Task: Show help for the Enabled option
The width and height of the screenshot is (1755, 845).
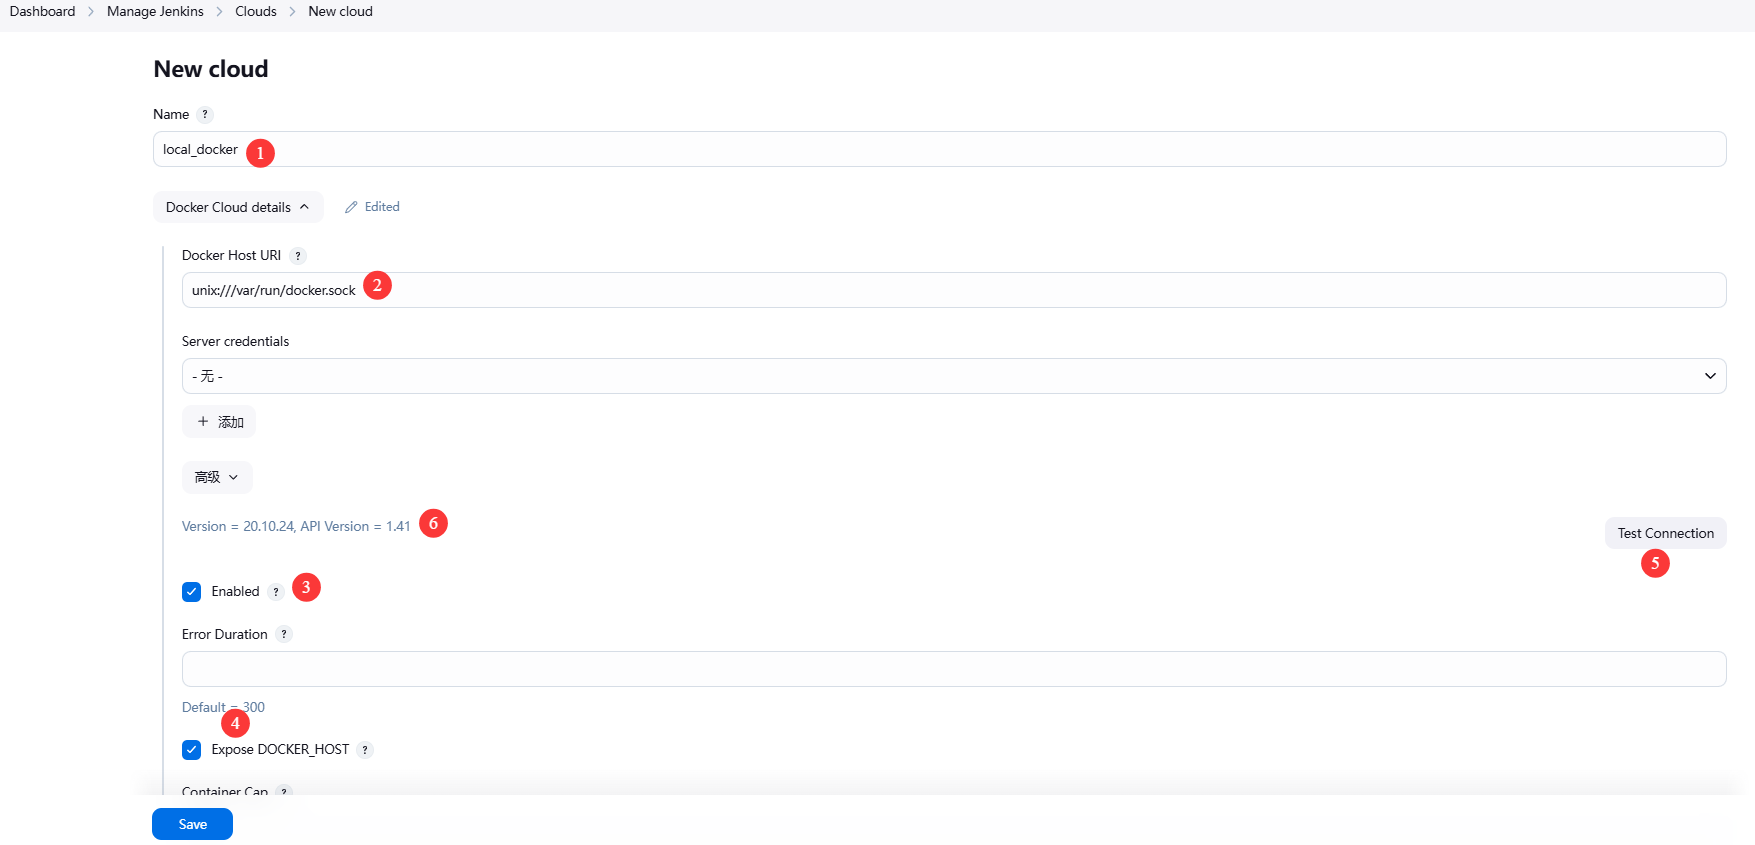Action: tap(276, 592)
